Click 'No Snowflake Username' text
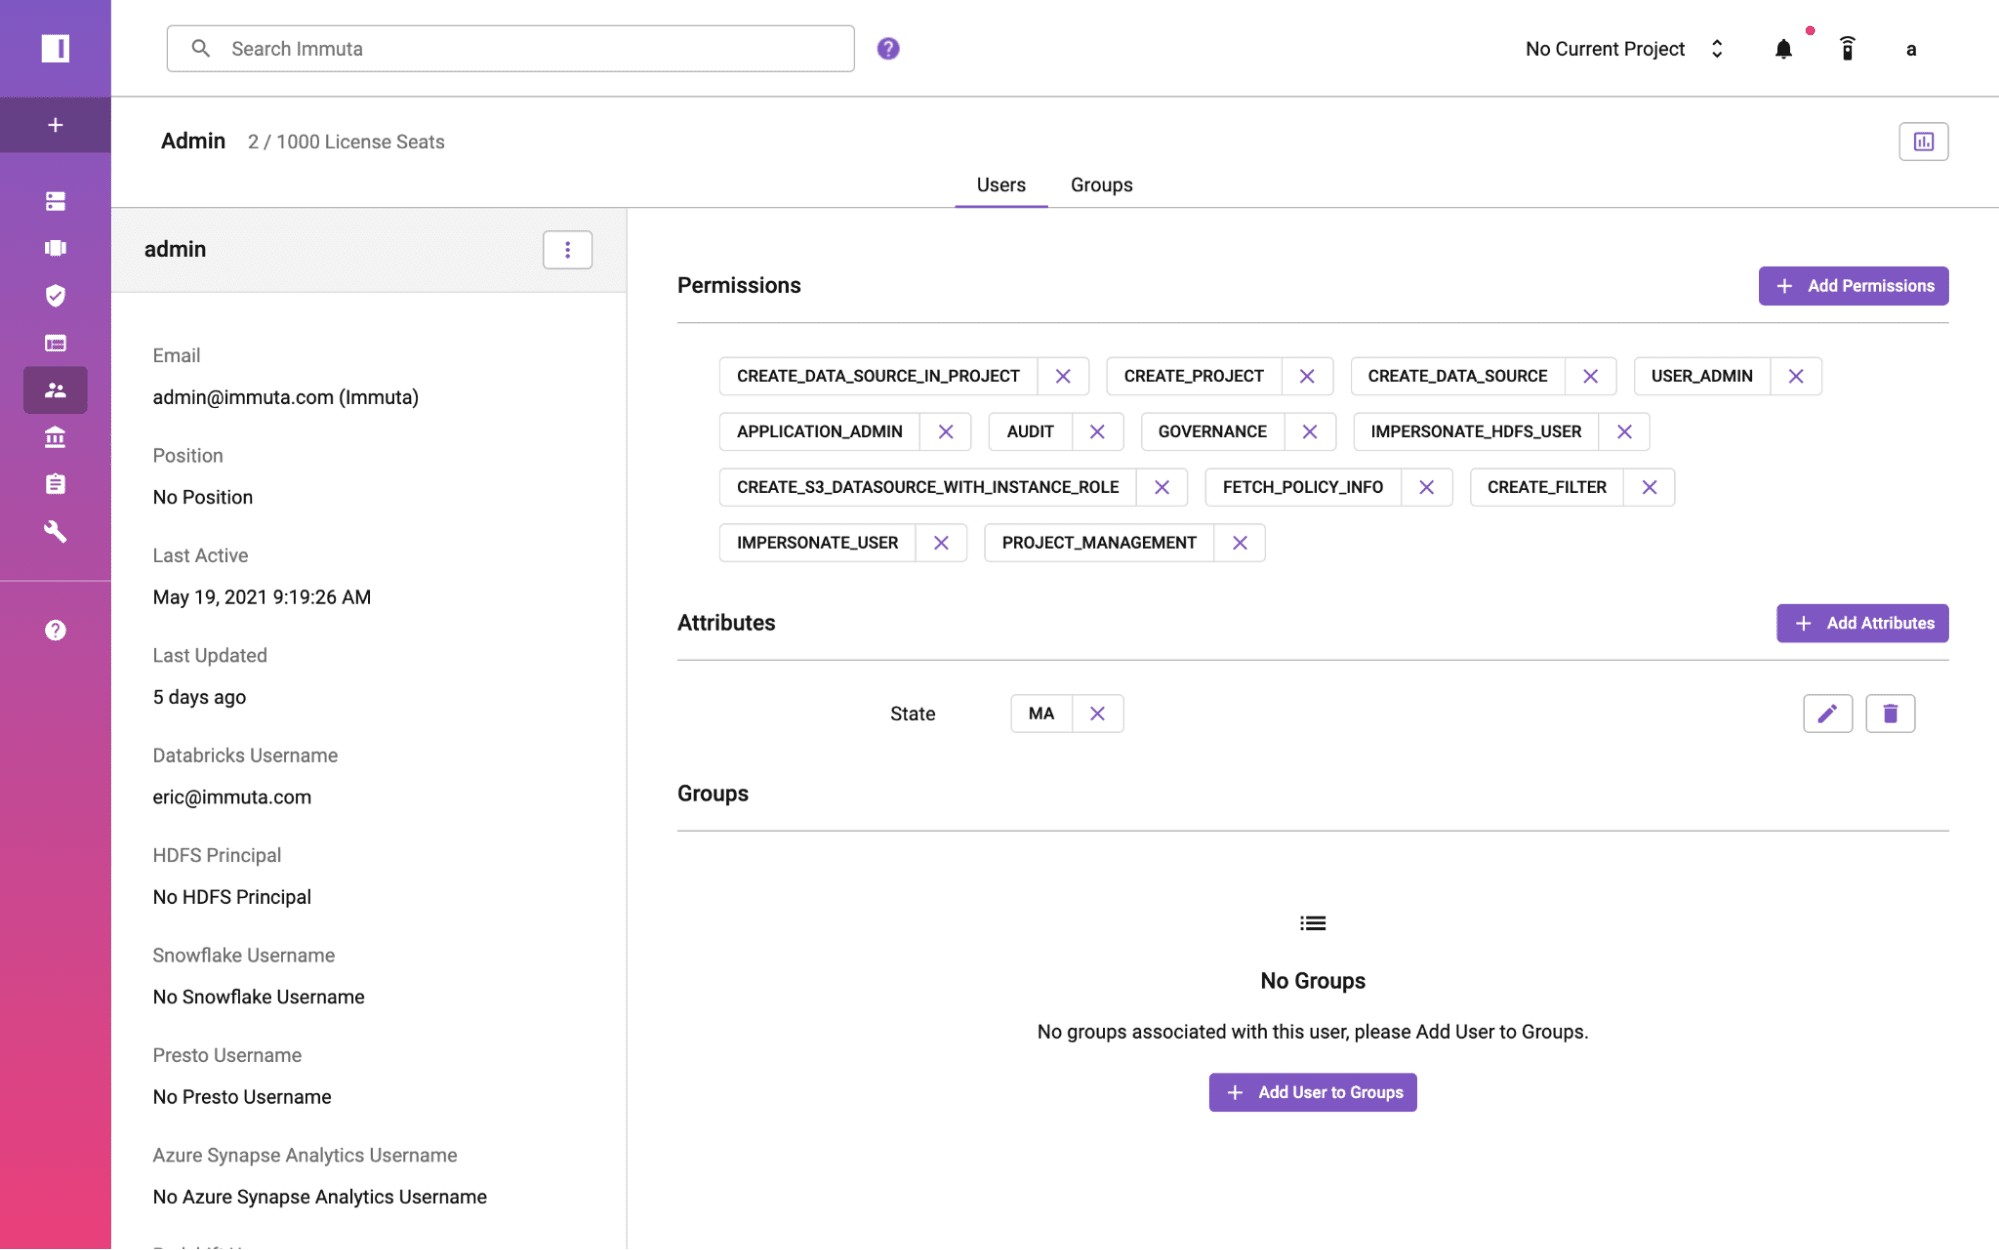Screen dimensions: 1999x1250 258,997
